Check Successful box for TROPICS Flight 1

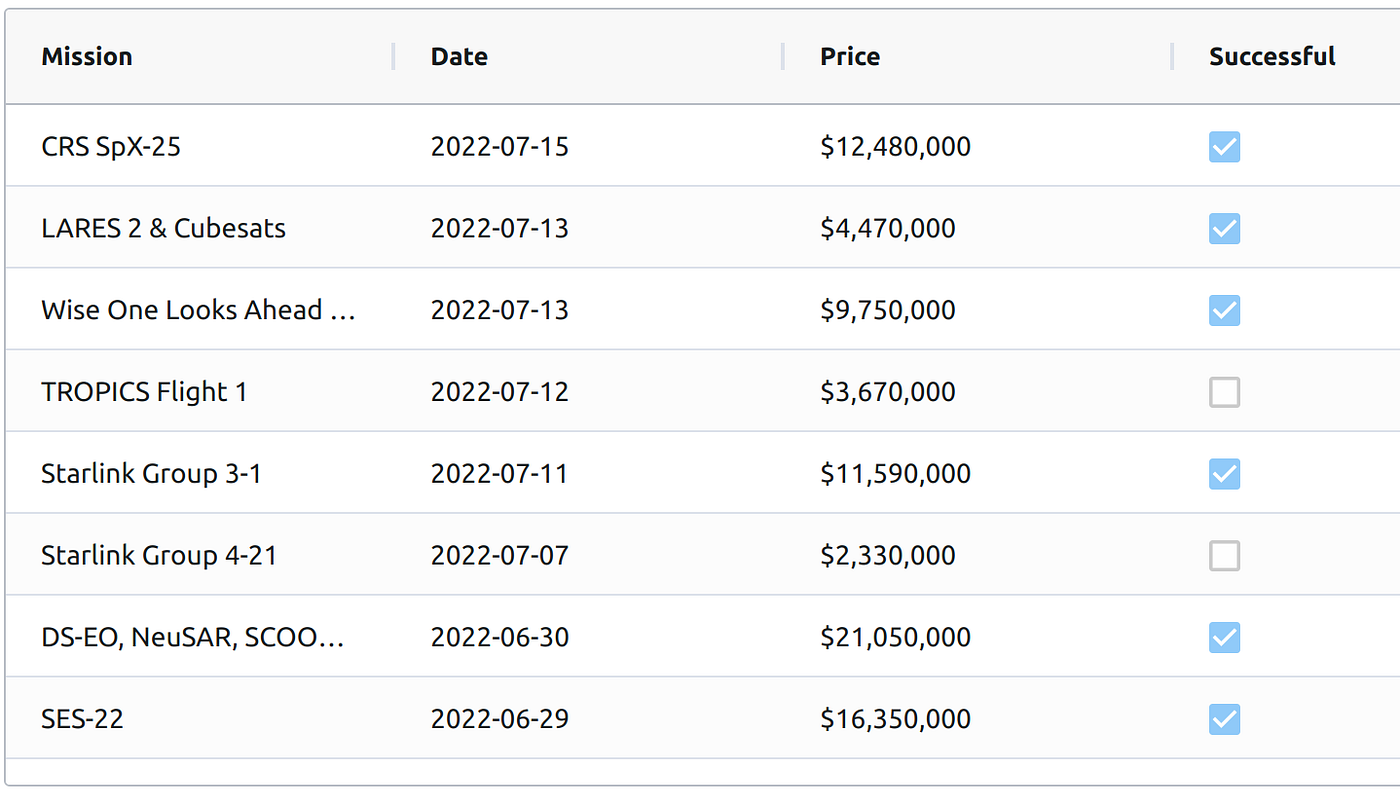coord(1224,392)
